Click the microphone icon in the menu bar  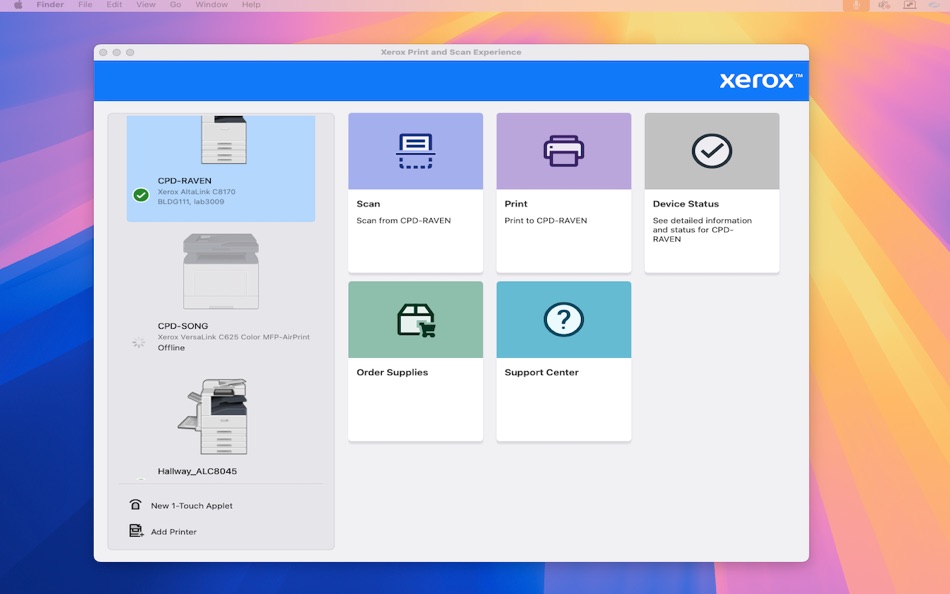pyautogui.click(x=856, y=5)
